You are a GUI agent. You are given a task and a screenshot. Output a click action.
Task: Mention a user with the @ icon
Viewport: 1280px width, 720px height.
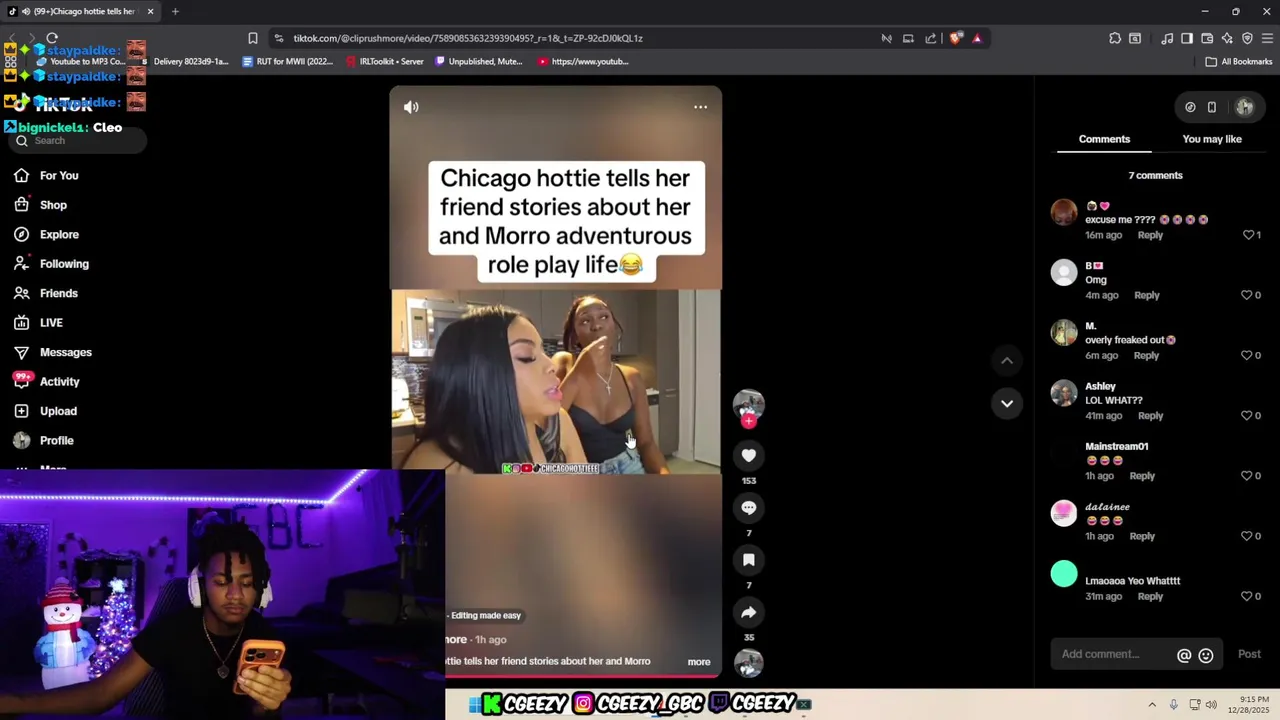(1184, 655)
